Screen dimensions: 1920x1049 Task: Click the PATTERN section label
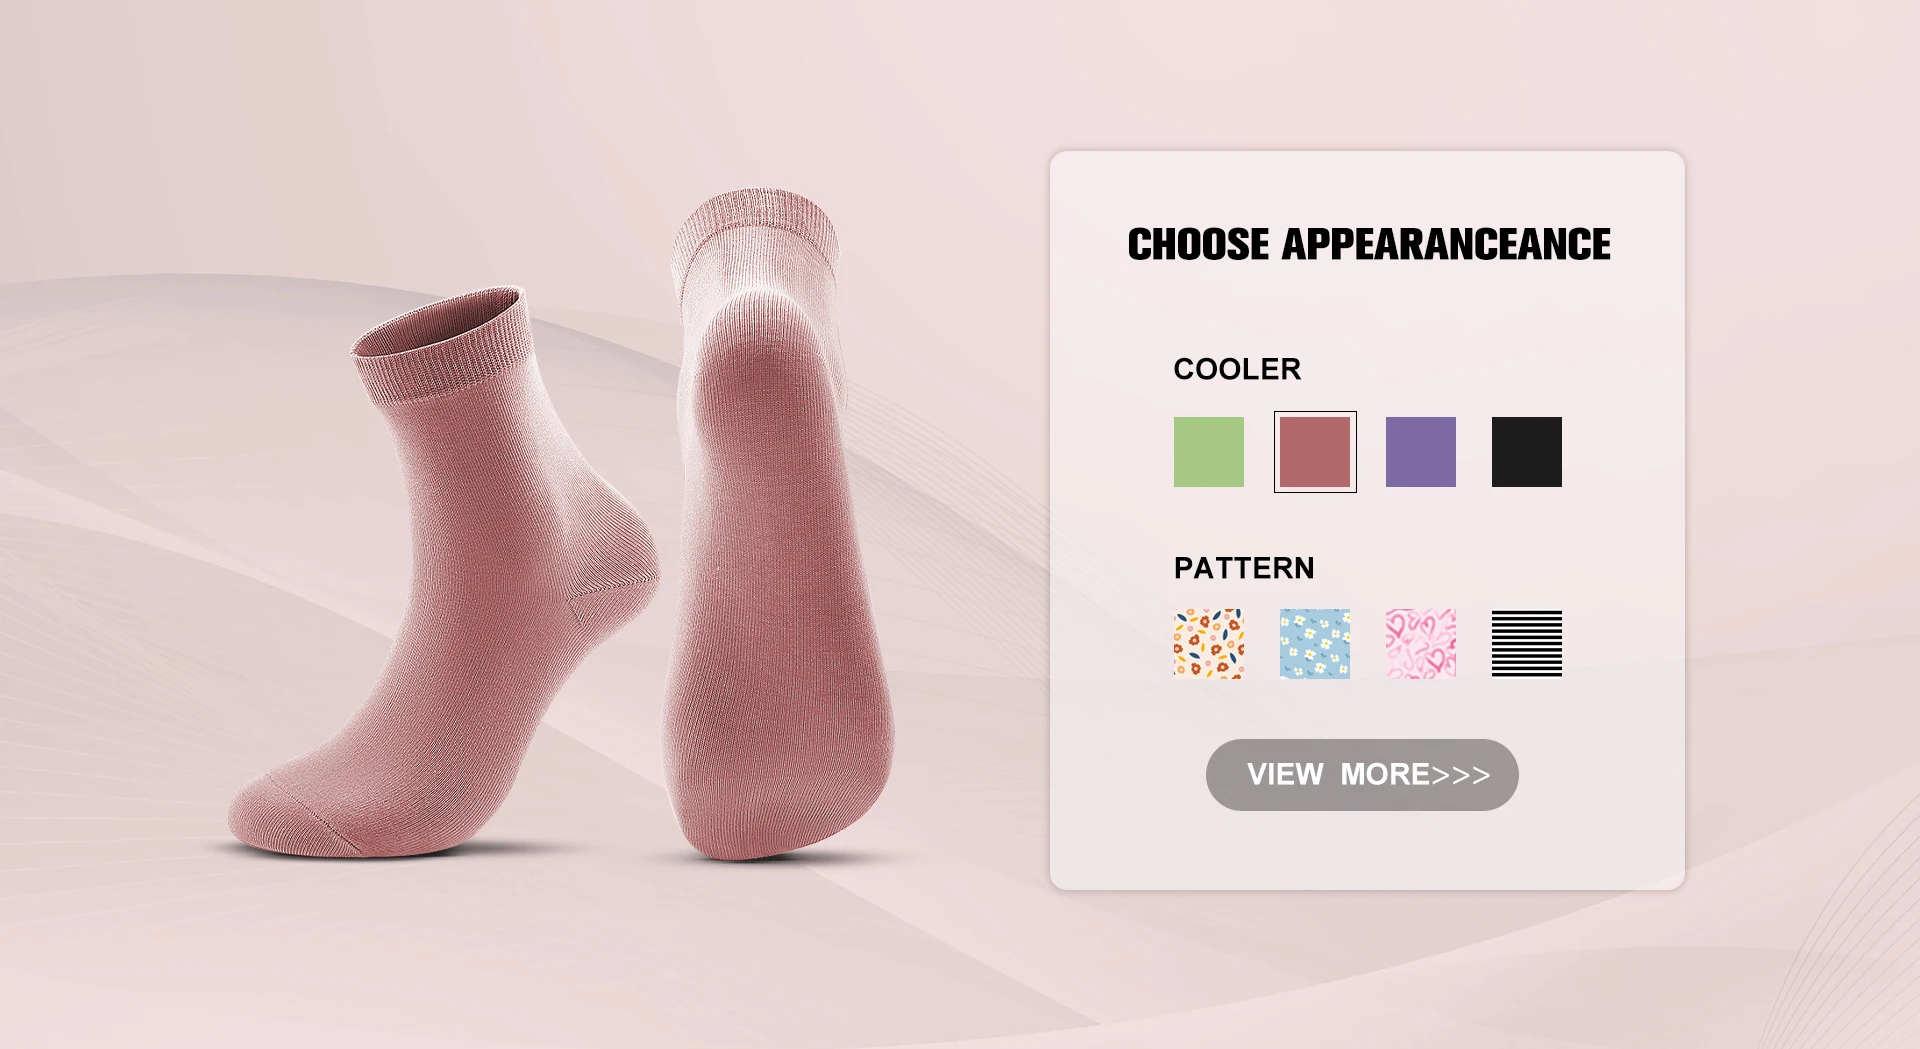1244,568
